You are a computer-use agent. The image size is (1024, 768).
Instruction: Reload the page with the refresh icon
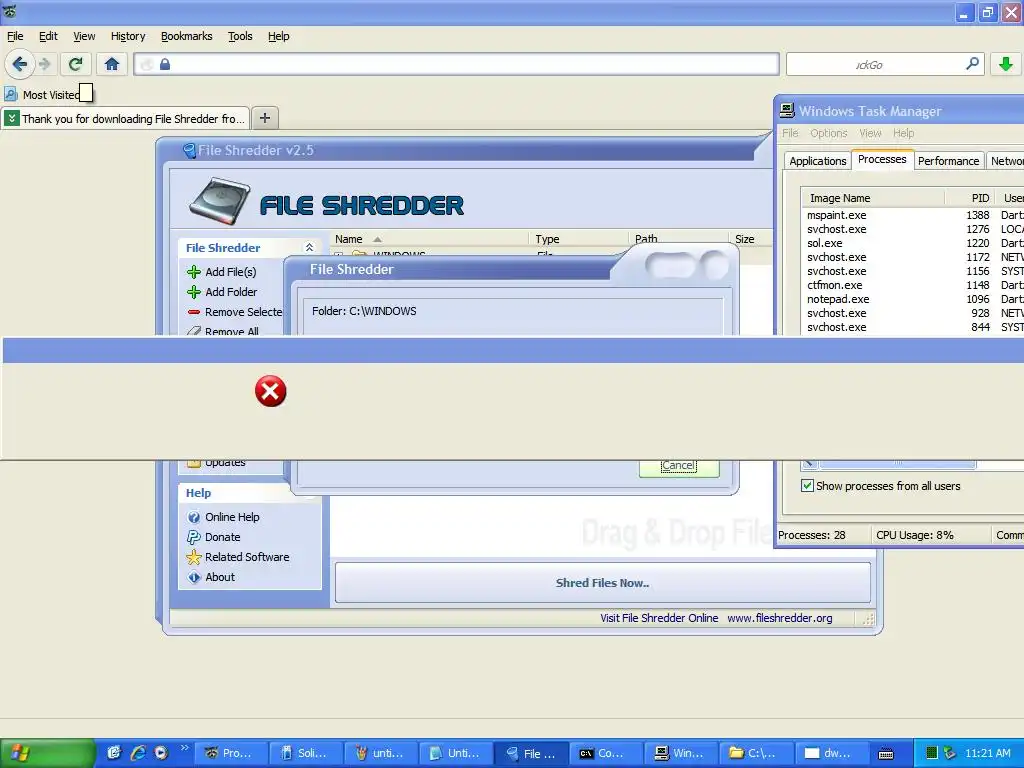point(75,64)
